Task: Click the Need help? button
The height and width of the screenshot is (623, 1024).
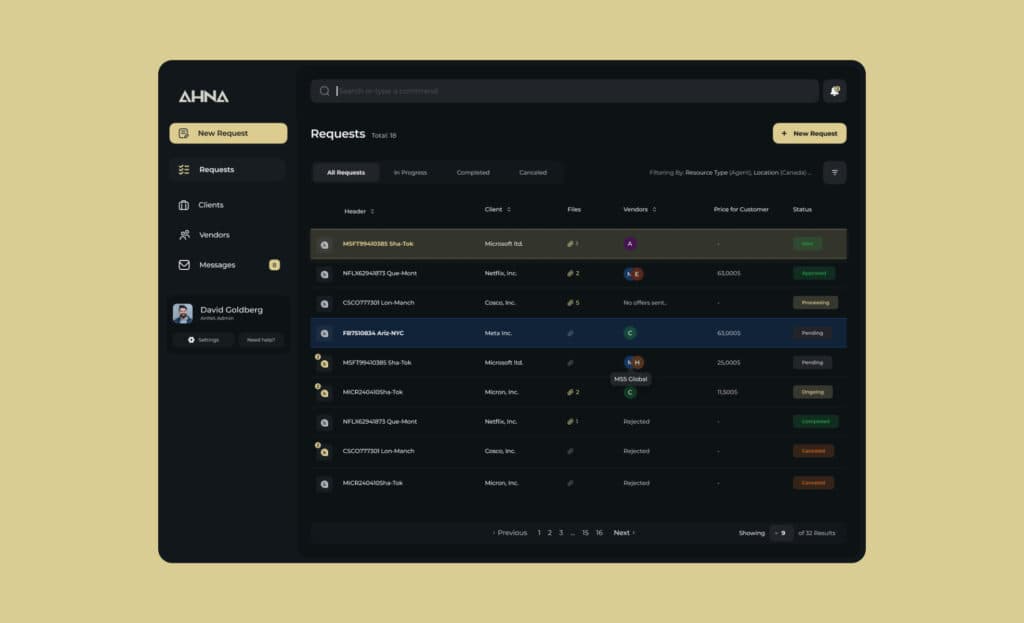Action: click(261, 340)
